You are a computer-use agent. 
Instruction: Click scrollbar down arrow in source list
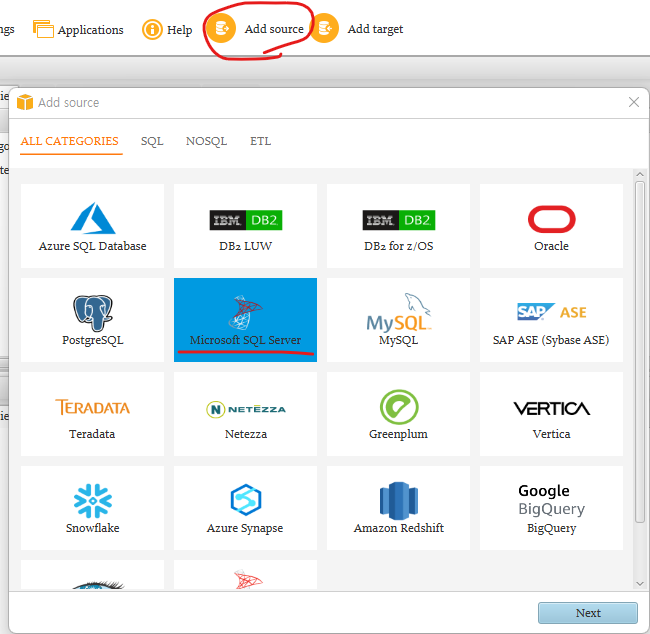click(640, 583)
